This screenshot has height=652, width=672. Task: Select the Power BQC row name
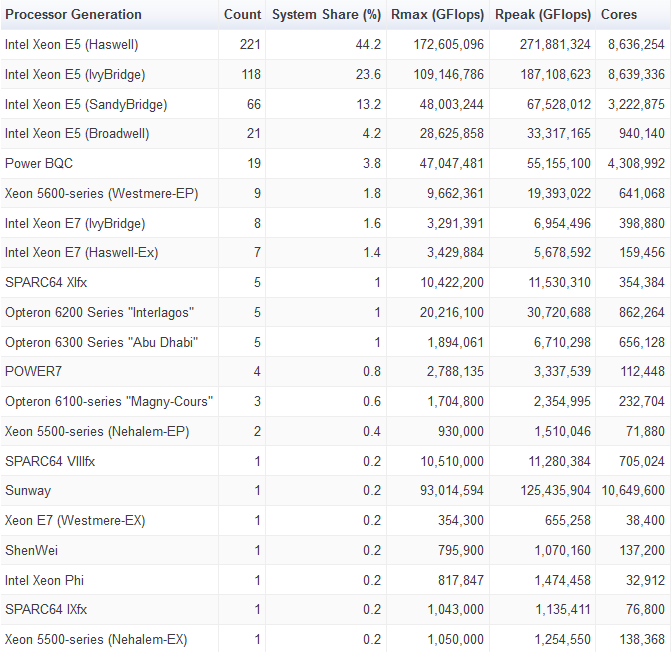[39, 163]
